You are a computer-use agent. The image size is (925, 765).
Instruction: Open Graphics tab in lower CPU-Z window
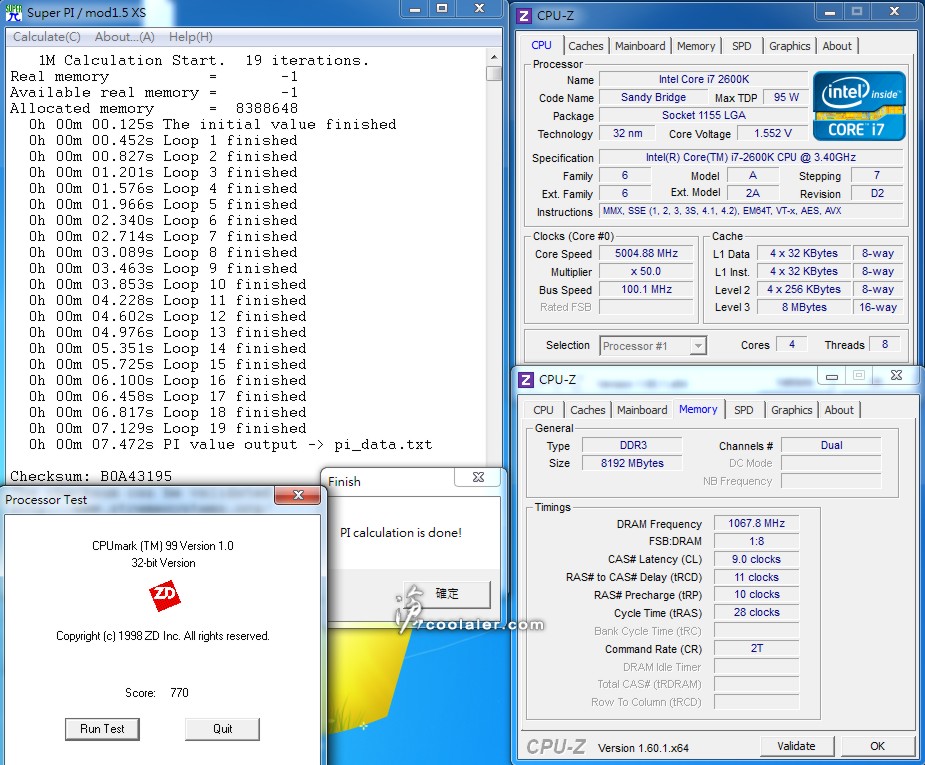[x=791, y=410]
